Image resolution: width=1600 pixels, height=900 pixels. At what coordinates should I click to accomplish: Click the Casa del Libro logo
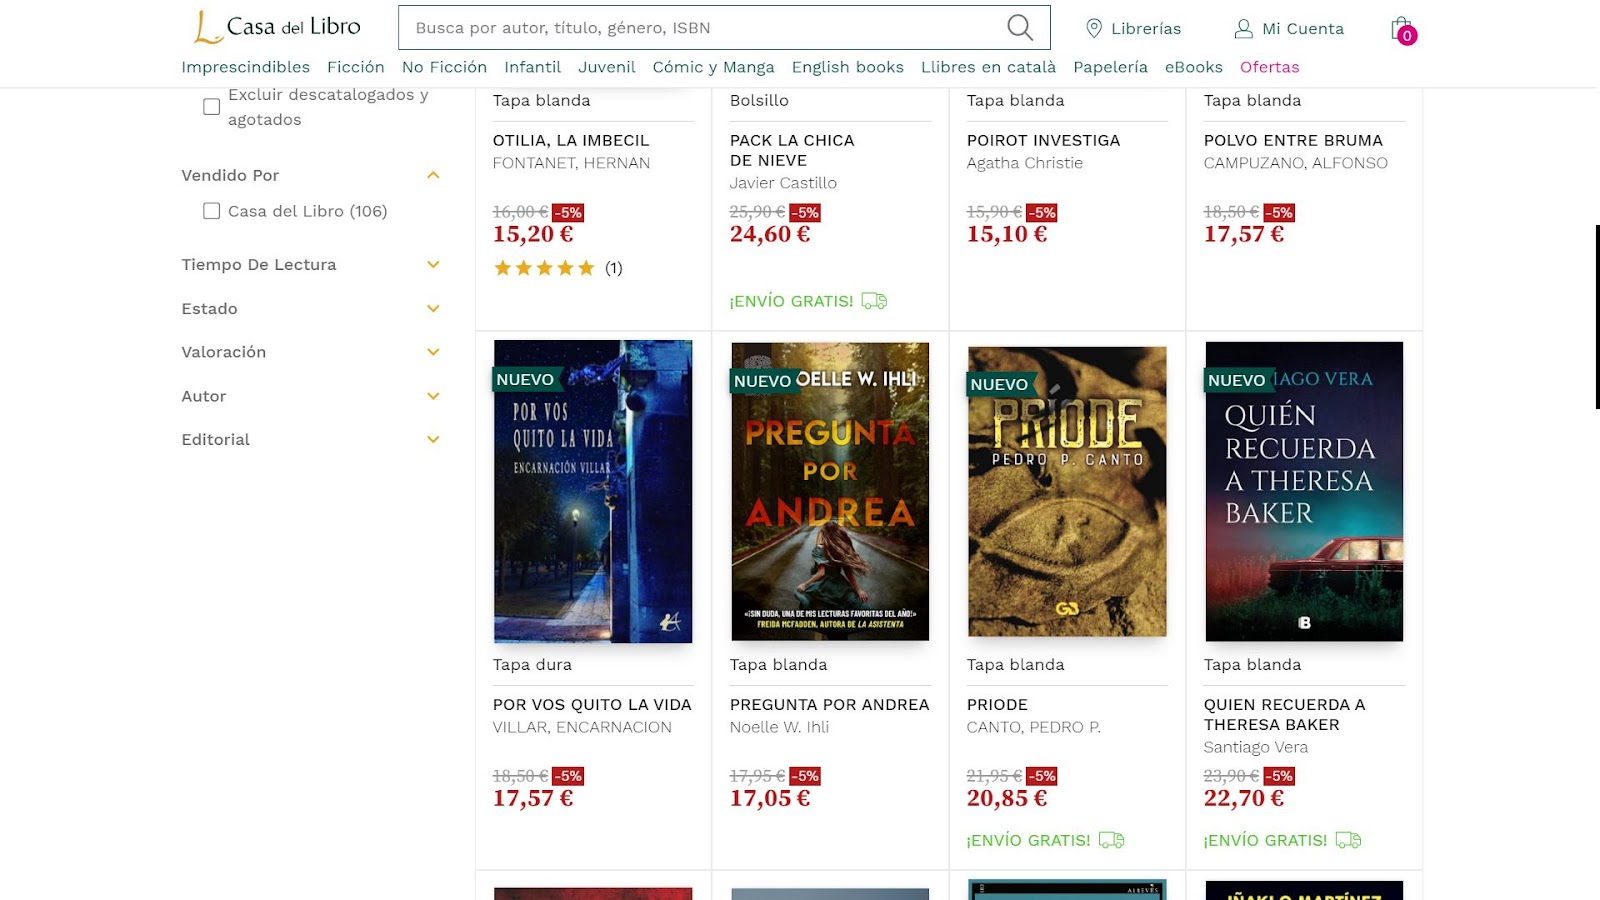[x=277, y=27]
